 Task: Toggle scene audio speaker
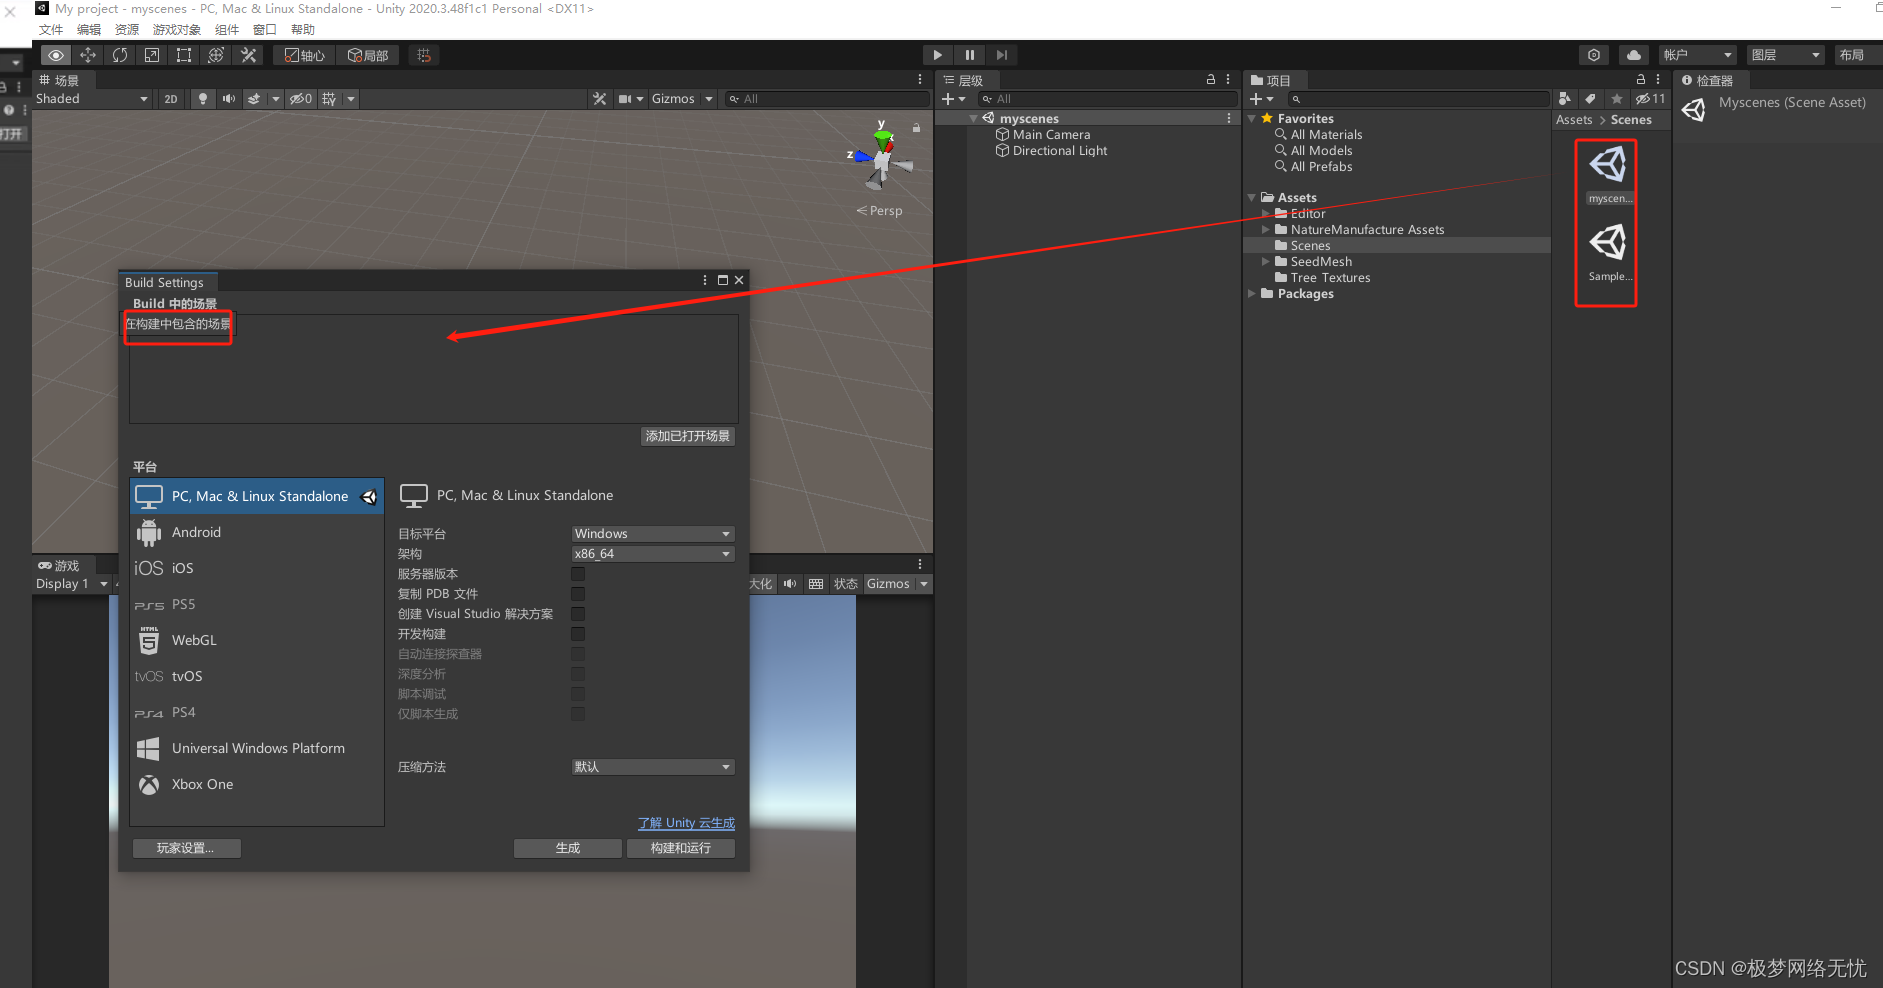click(x=229, y=99)
